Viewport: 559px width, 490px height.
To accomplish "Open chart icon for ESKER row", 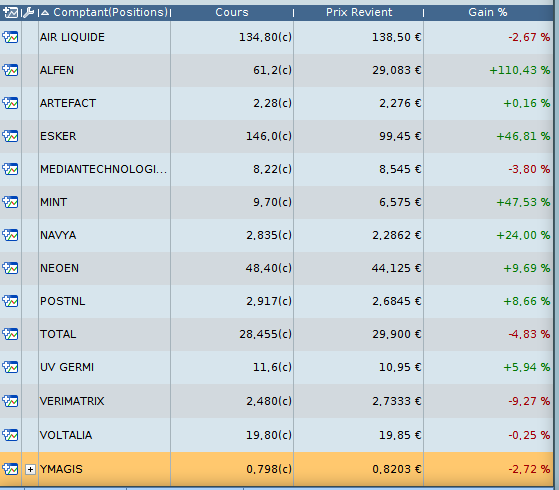I will click(x=10, y=136).
